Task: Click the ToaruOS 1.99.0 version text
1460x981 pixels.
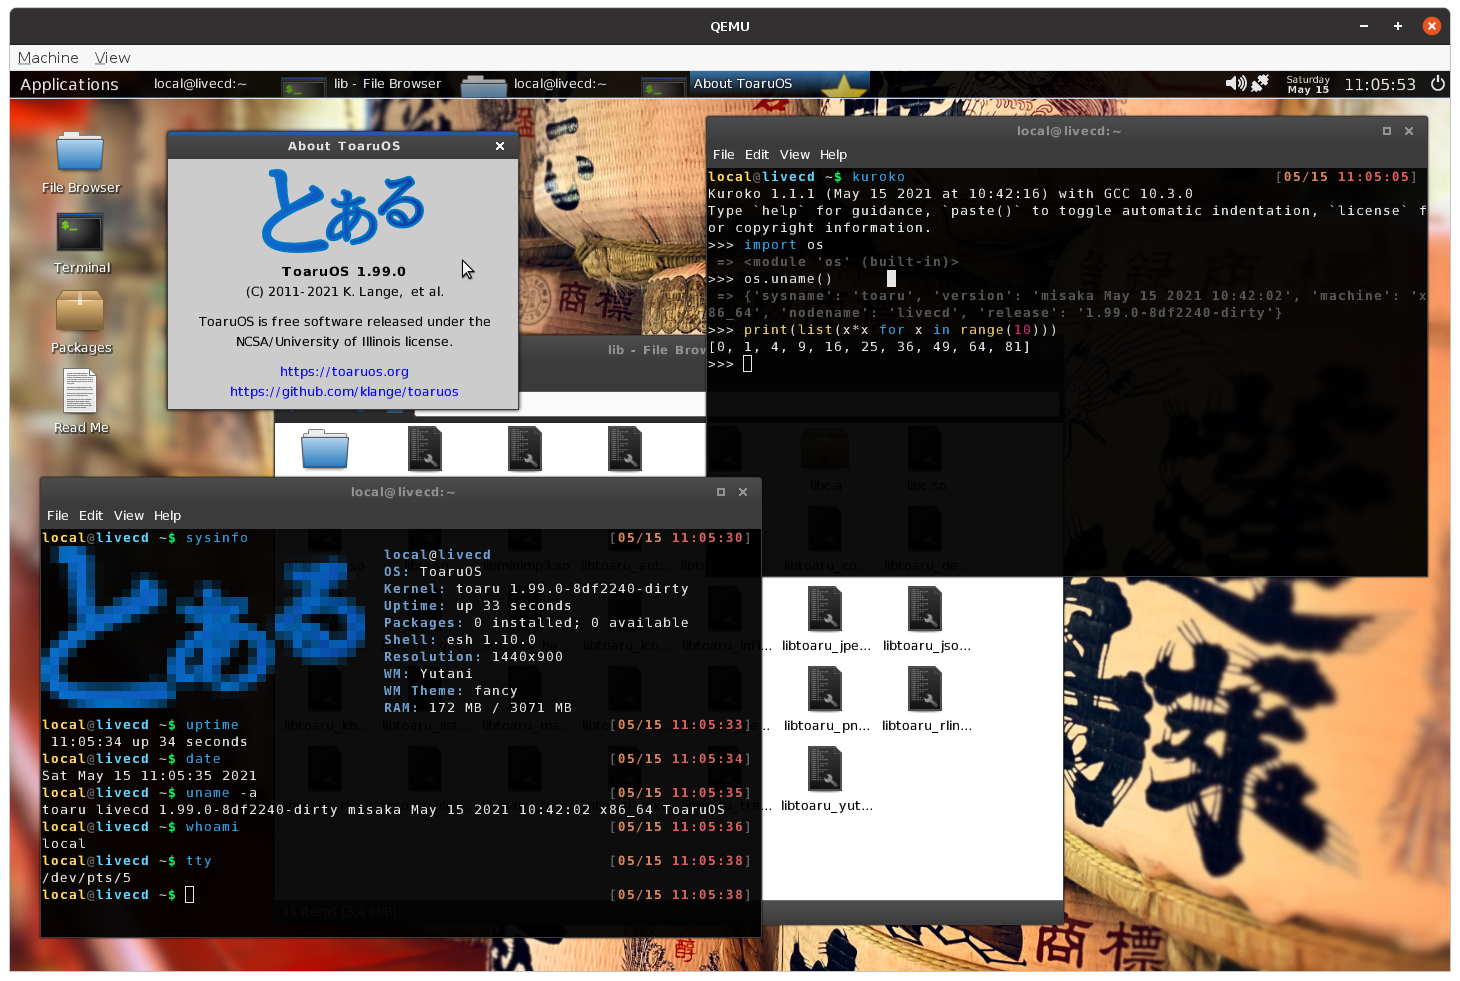Action: pyautogui.click(x=344, y=272)
